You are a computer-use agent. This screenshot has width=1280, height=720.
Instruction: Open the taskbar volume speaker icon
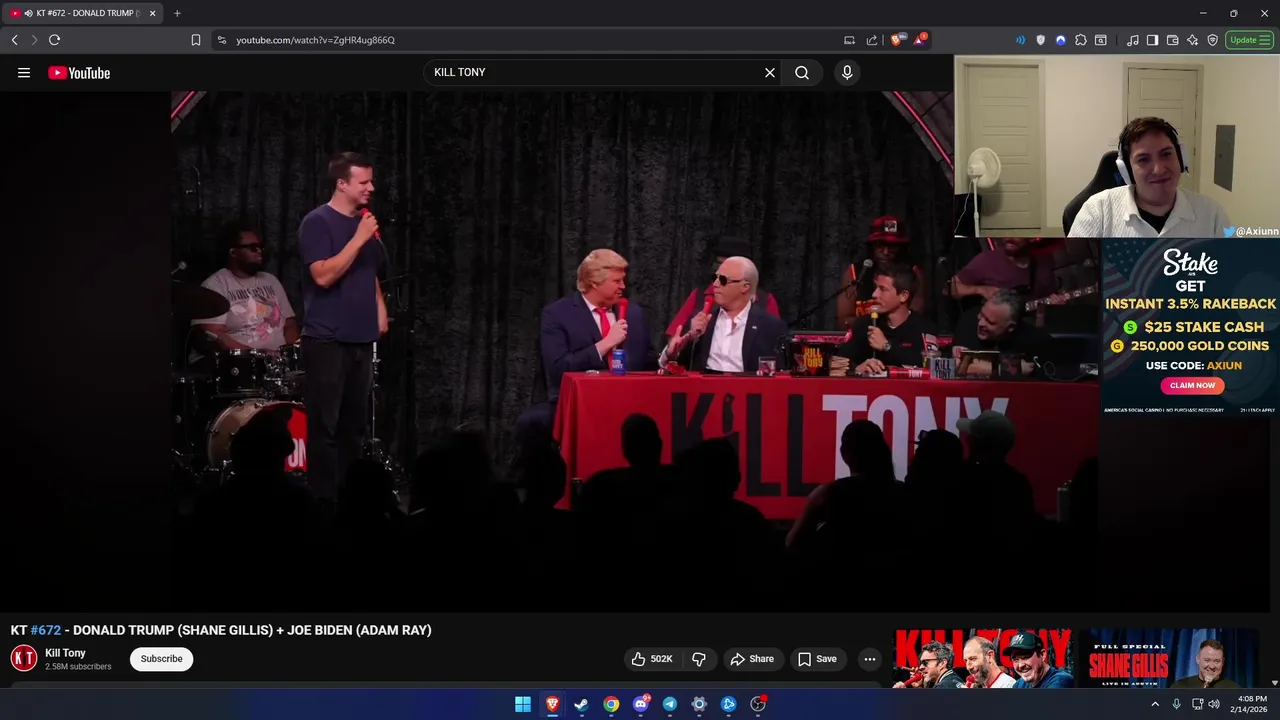(1214, 704)
